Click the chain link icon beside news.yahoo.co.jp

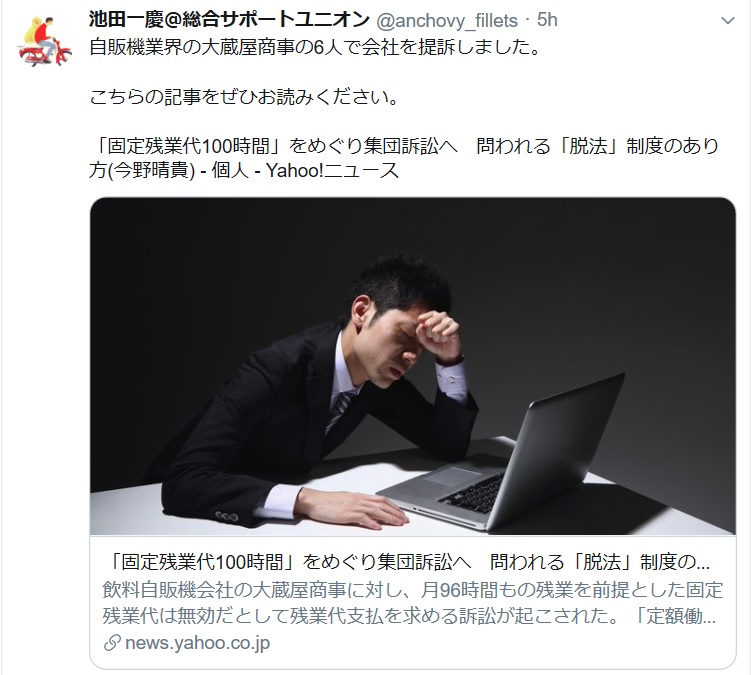[112, 643]
